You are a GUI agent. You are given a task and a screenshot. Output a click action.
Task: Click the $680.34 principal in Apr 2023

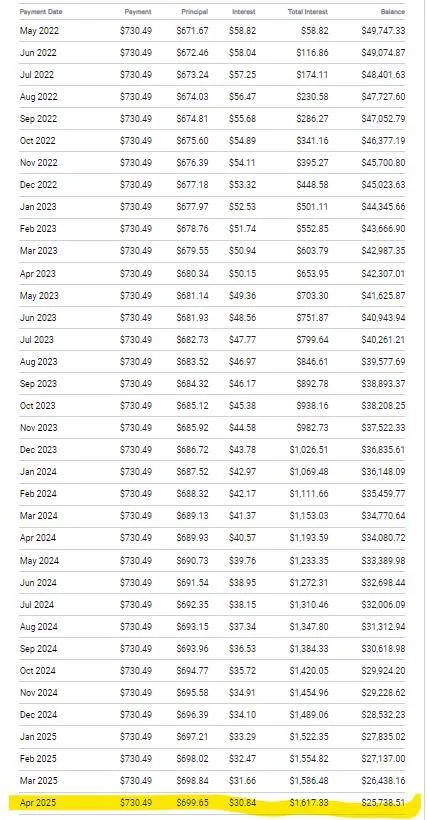[x=192, y=274]
